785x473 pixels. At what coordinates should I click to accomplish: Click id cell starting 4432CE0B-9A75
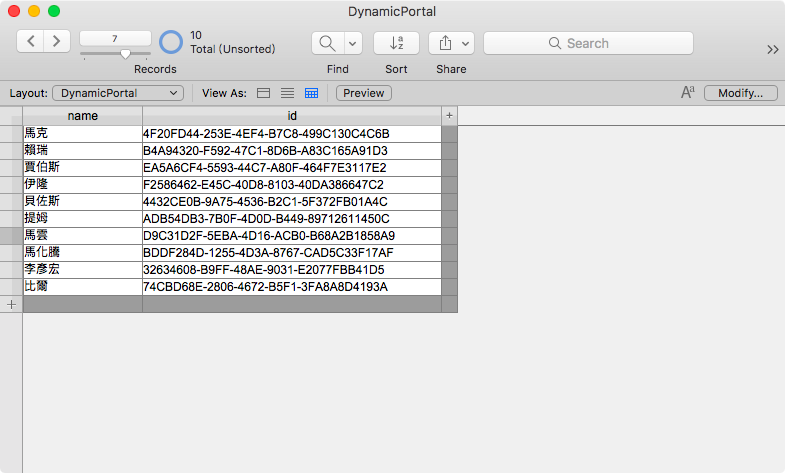click(292, 202)
